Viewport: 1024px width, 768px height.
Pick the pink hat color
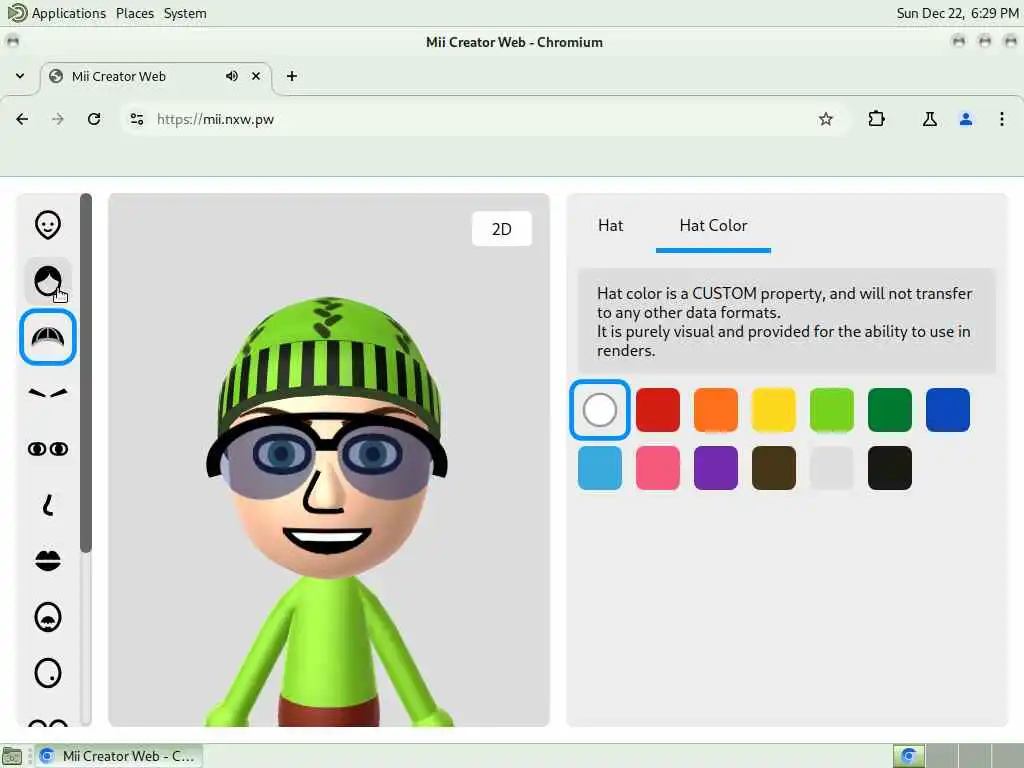[658, 468]
